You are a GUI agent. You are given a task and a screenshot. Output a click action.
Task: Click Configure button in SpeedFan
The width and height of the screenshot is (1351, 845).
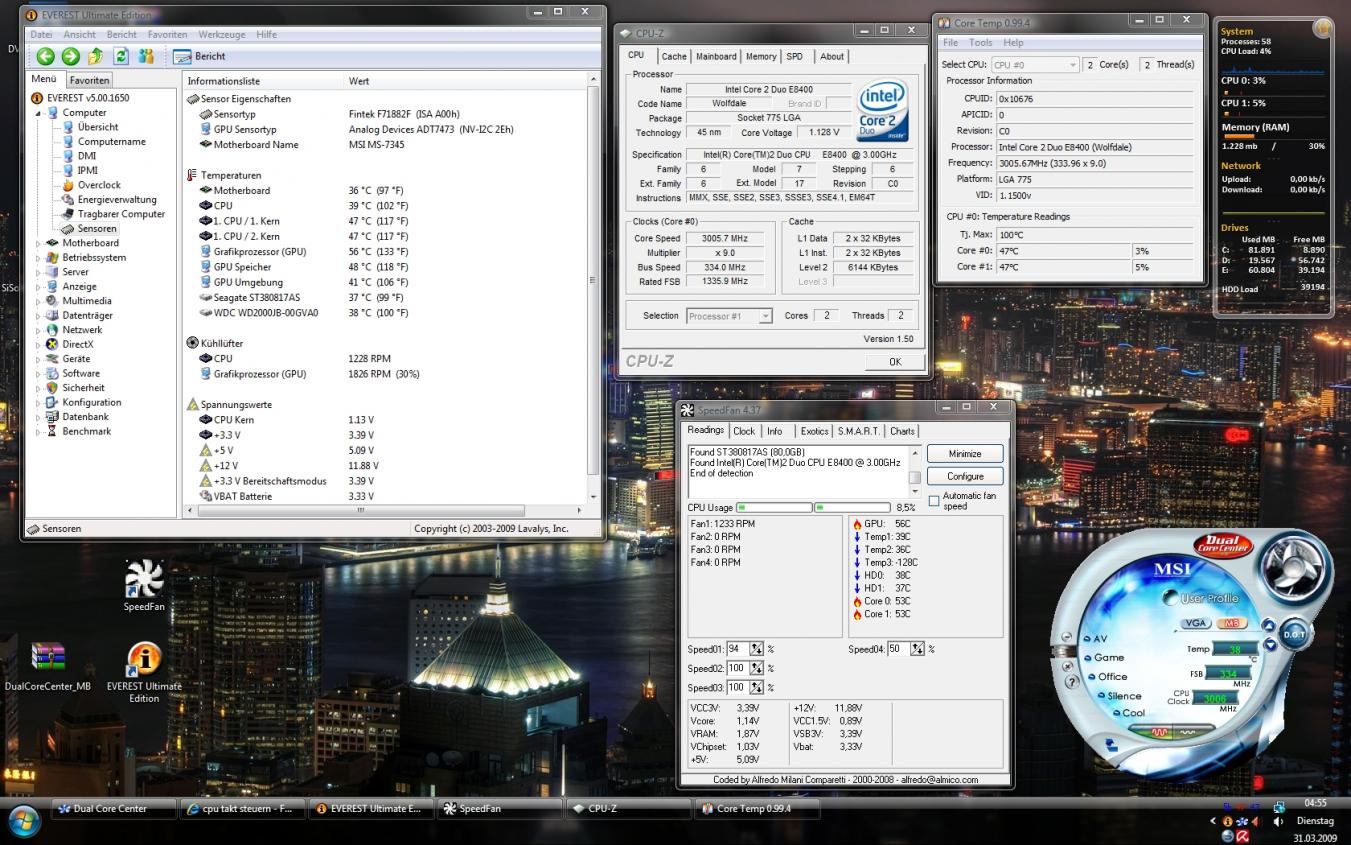click(965, 476)
